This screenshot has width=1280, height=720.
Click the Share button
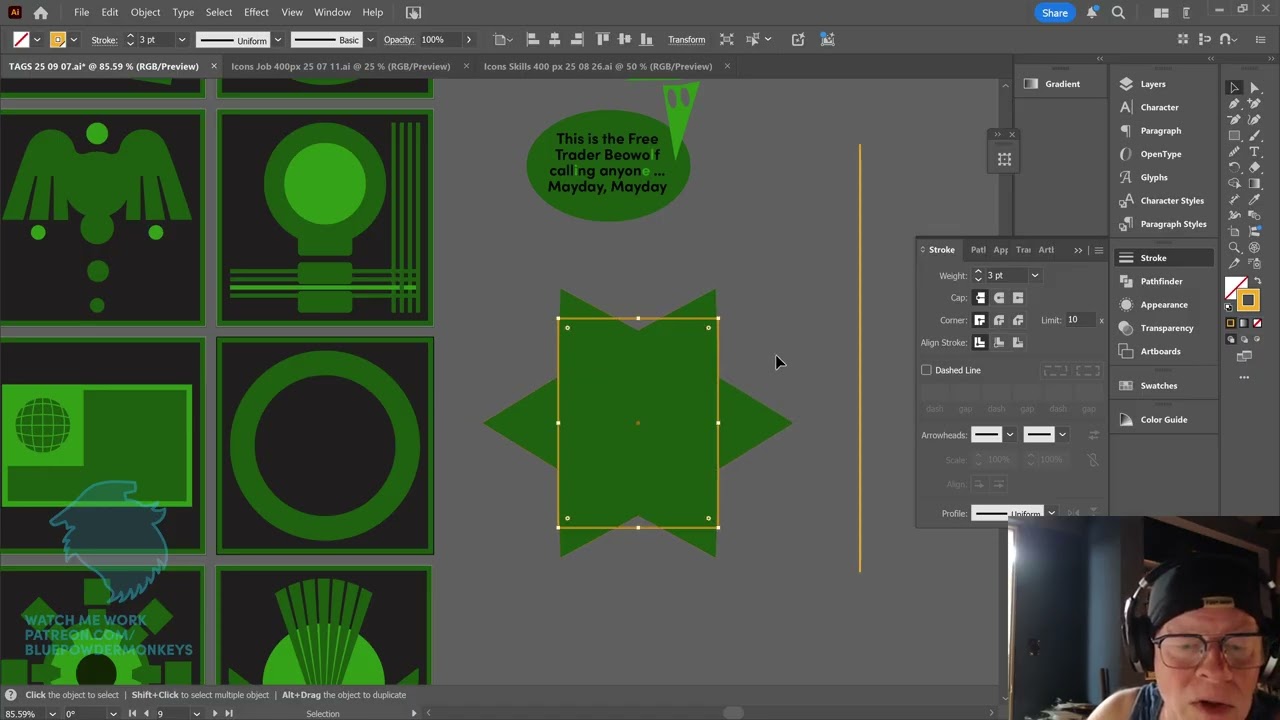1054,12
